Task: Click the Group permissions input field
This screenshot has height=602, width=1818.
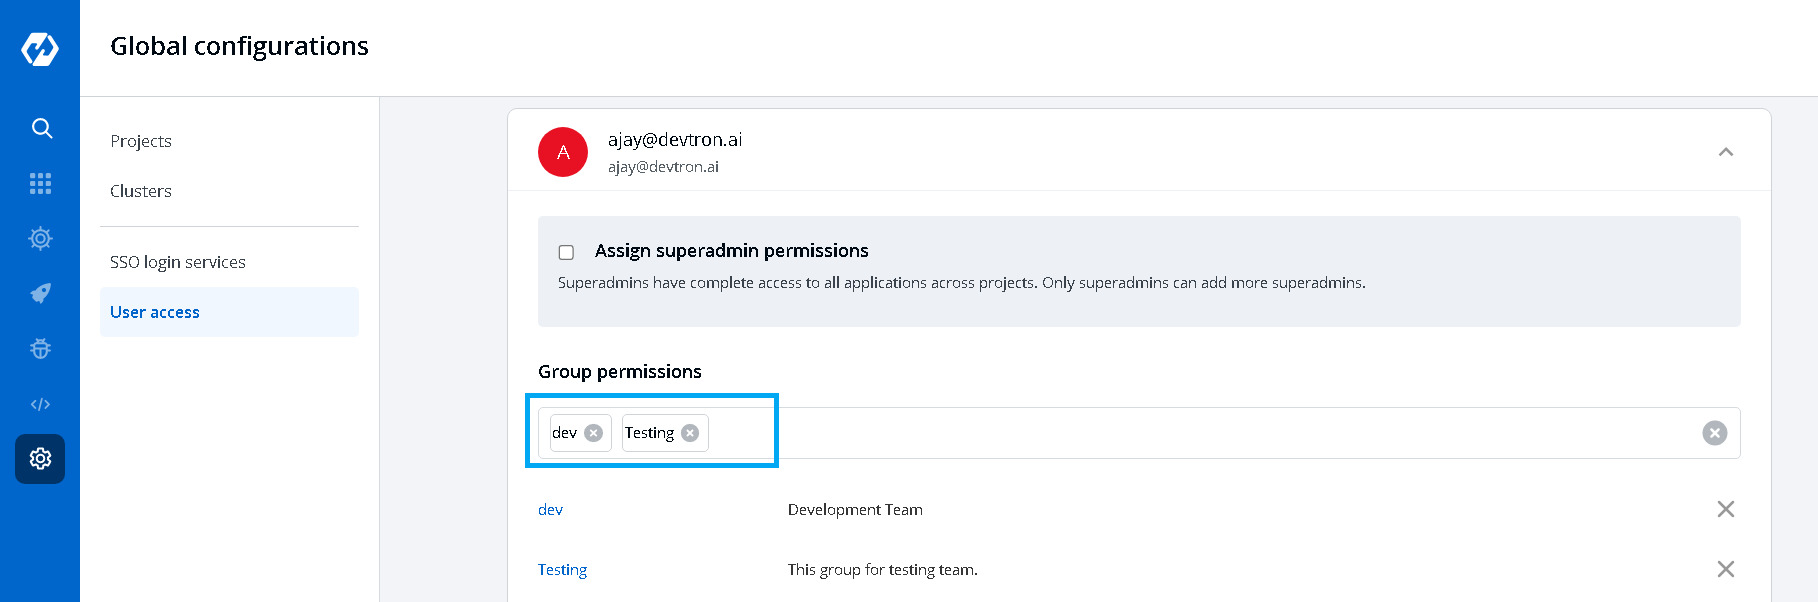Action: click(x=1200, y=433)
